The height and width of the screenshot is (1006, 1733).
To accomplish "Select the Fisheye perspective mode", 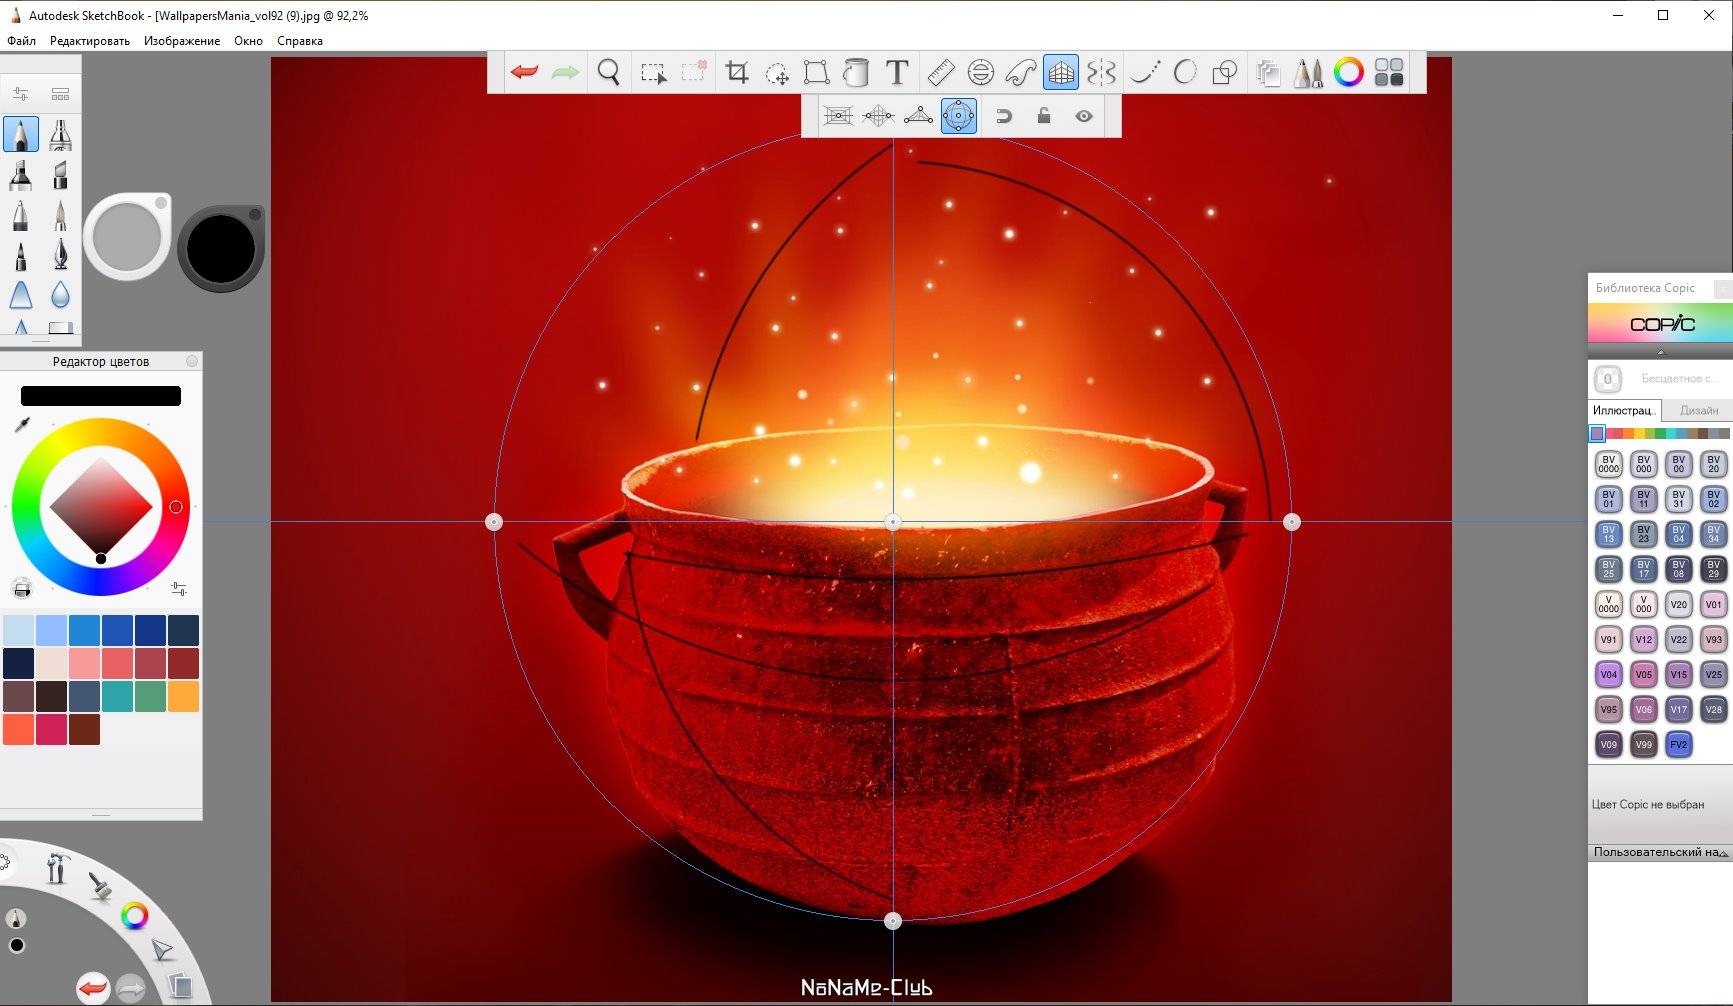I will point(958,116).
